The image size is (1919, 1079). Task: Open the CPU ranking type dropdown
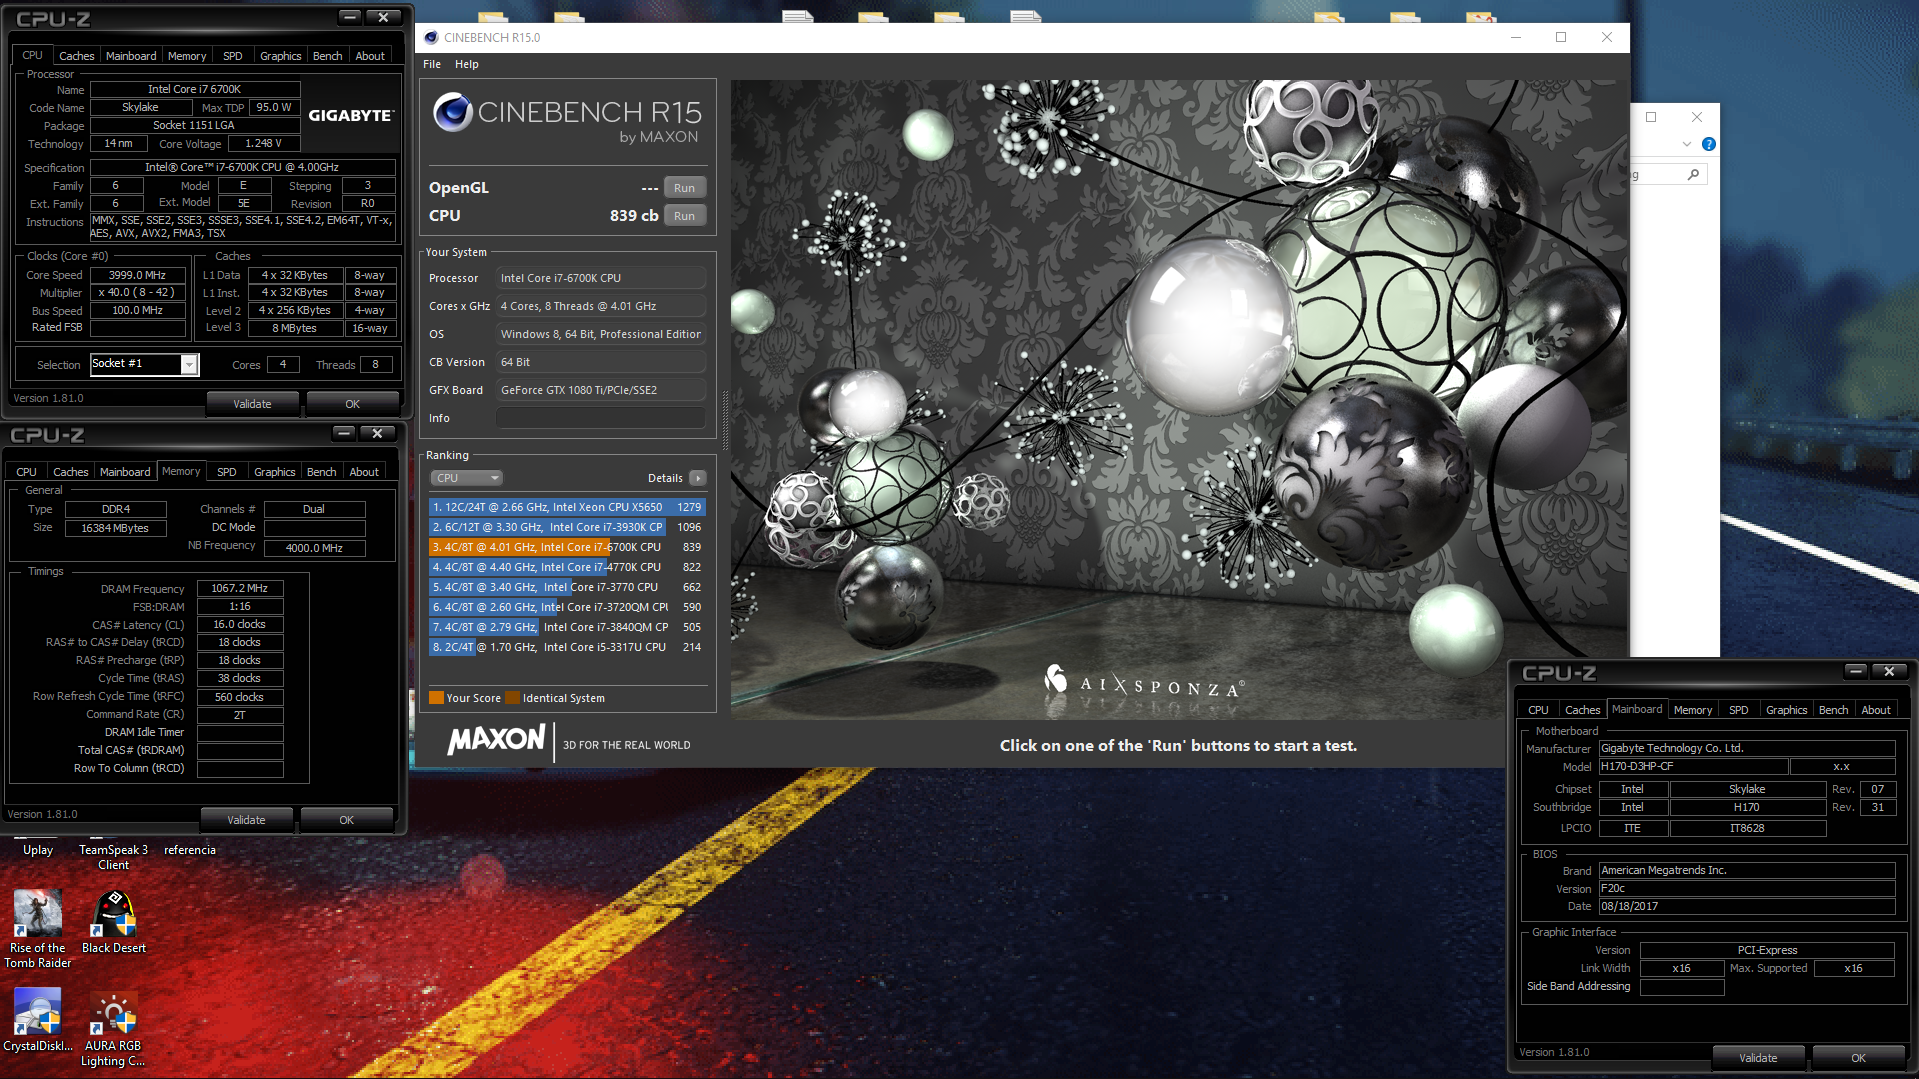click(466, 478)
